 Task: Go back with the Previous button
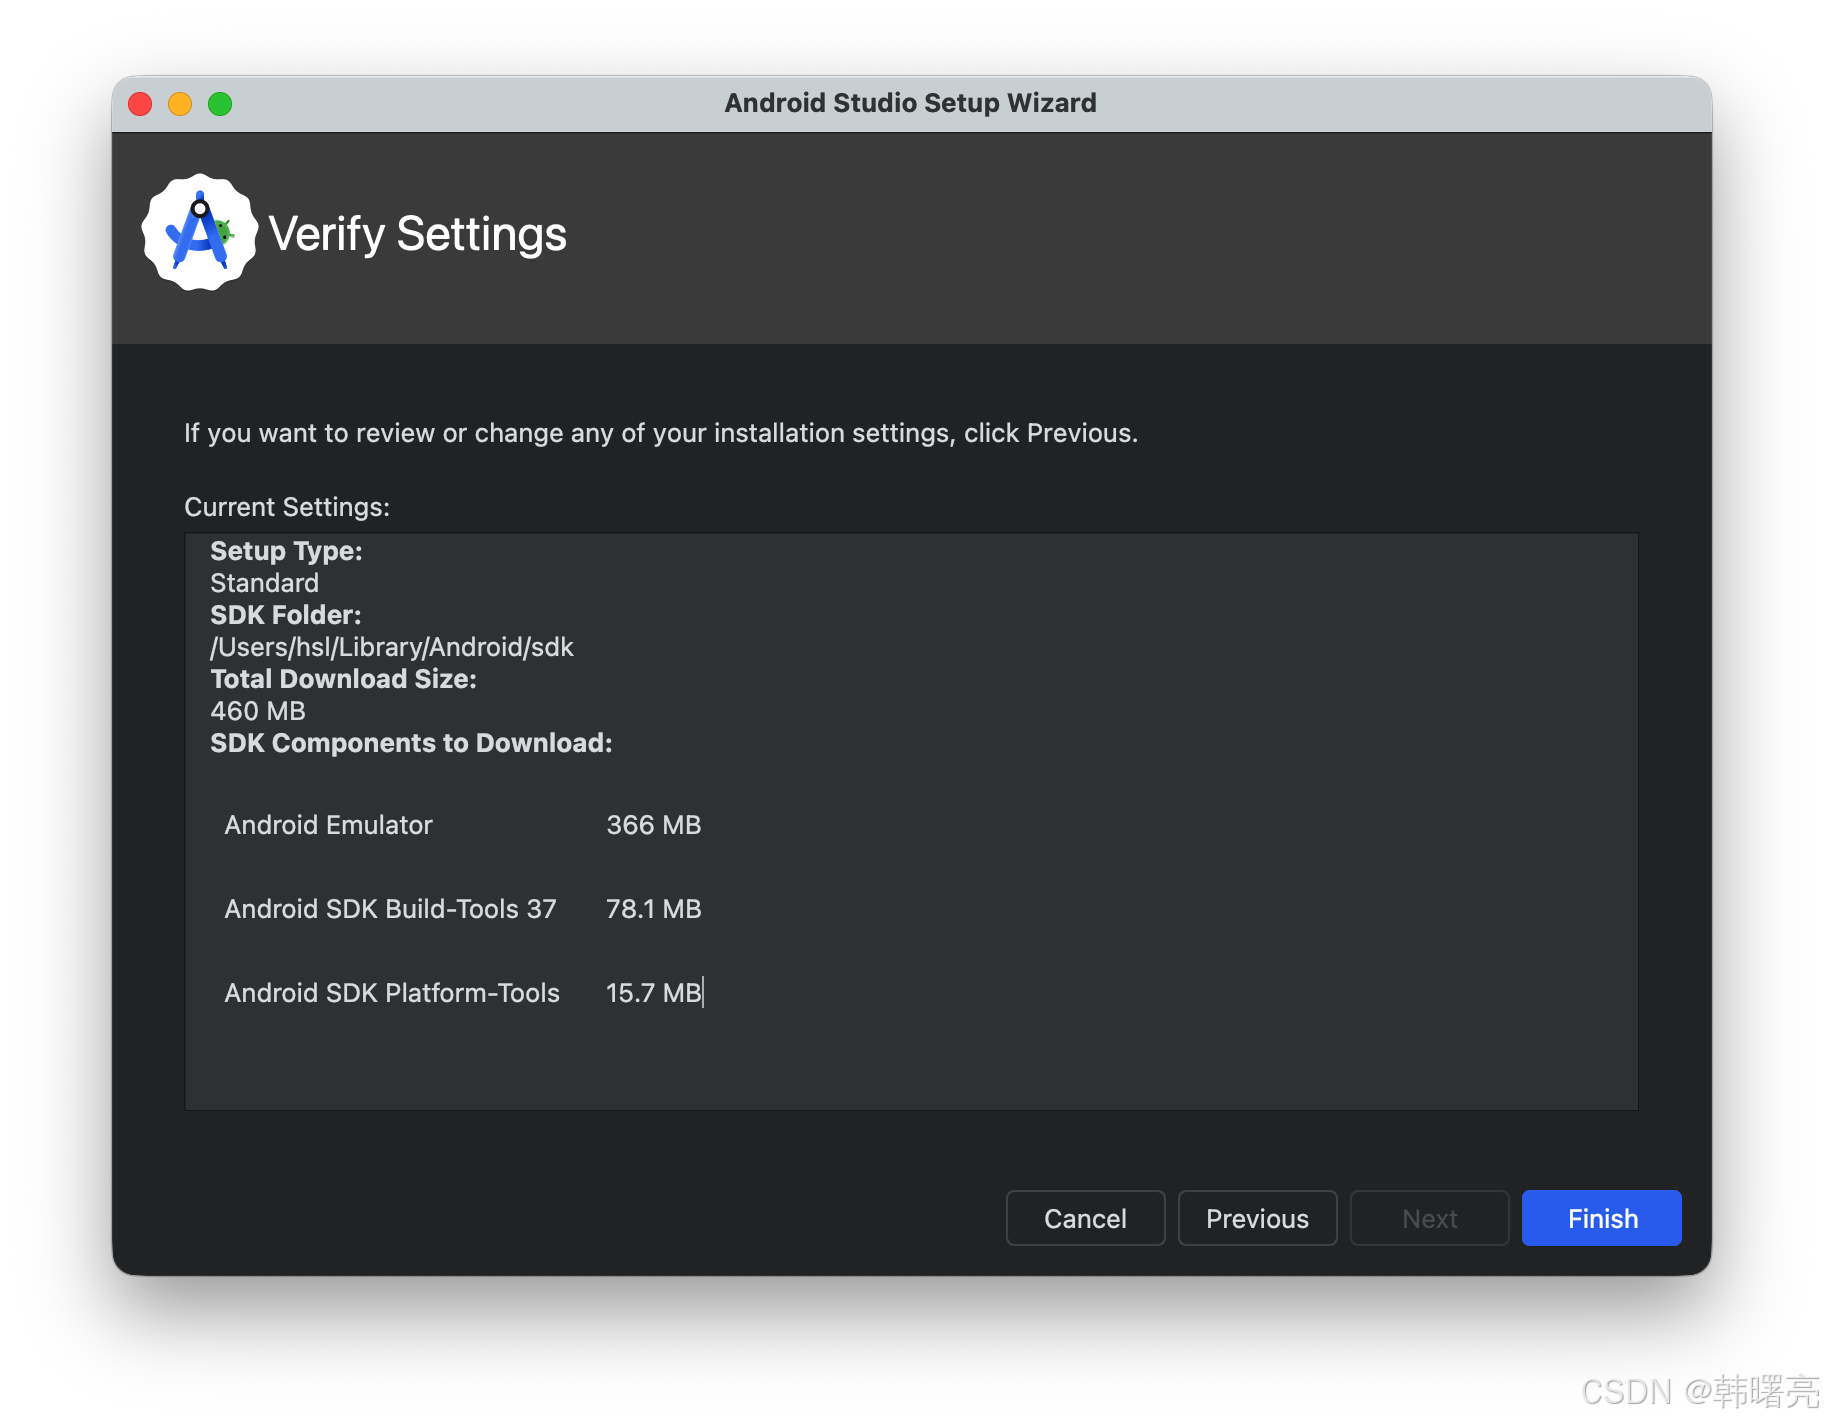point(1257,1218)
